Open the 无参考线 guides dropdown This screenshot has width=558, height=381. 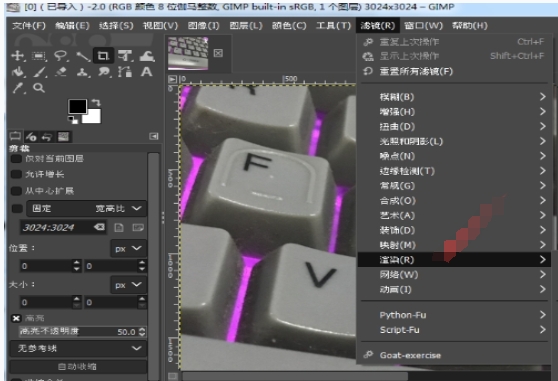coord(78,348)
